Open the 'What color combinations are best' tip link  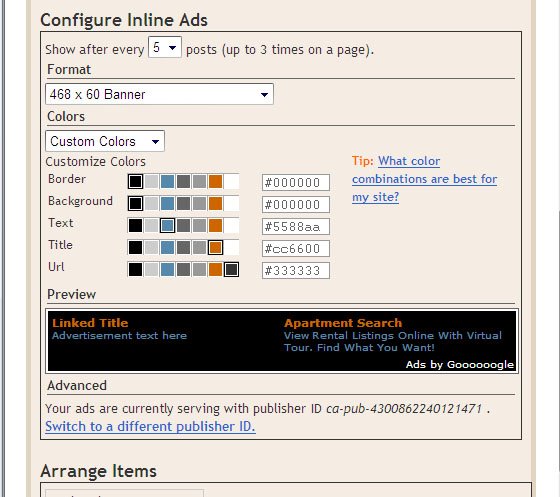tap(424, 179)
